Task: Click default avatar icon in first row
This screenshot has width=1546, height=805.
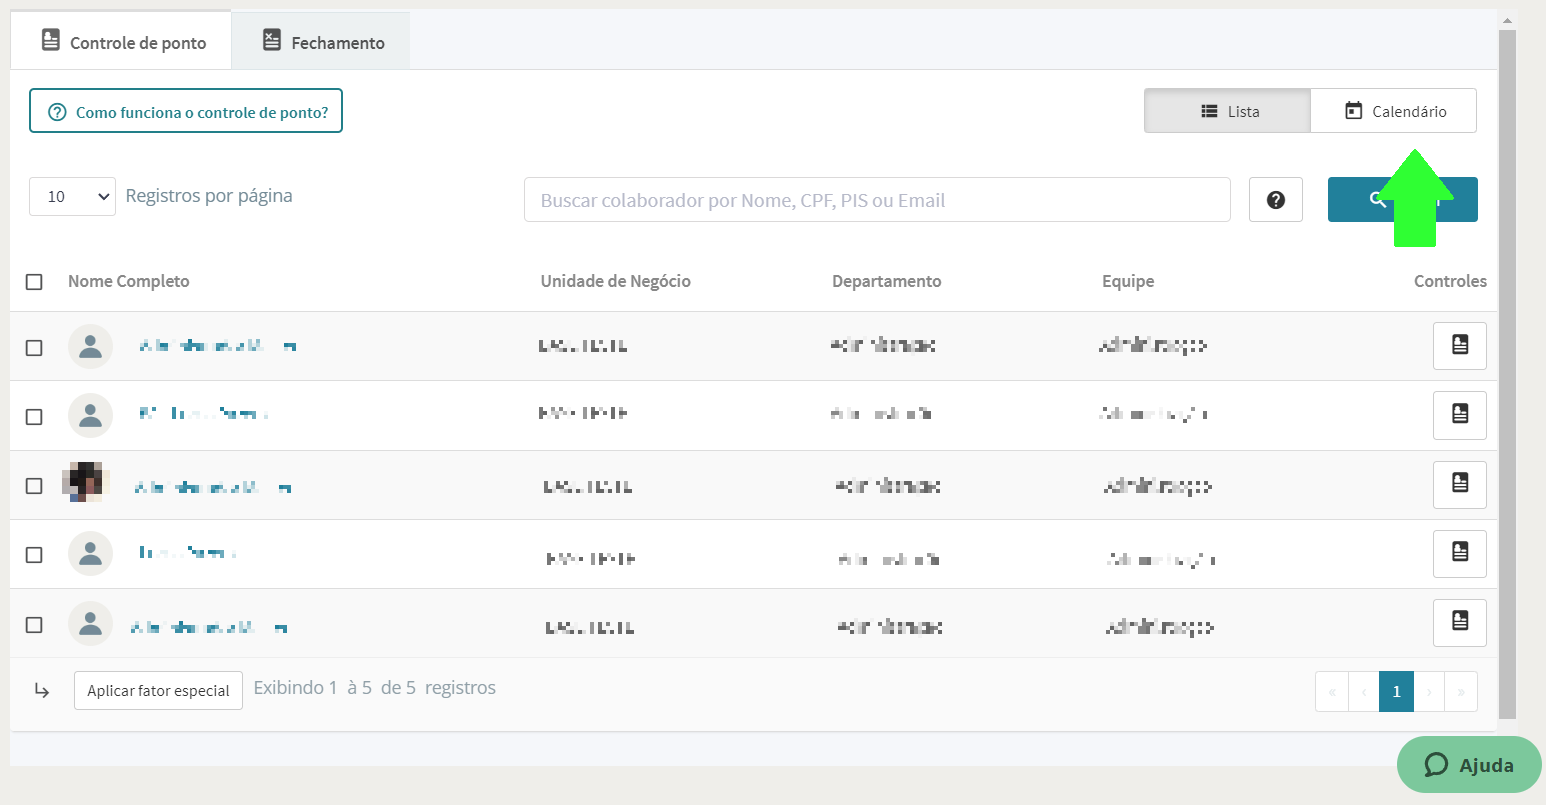Action: click(x=90, y=346)
